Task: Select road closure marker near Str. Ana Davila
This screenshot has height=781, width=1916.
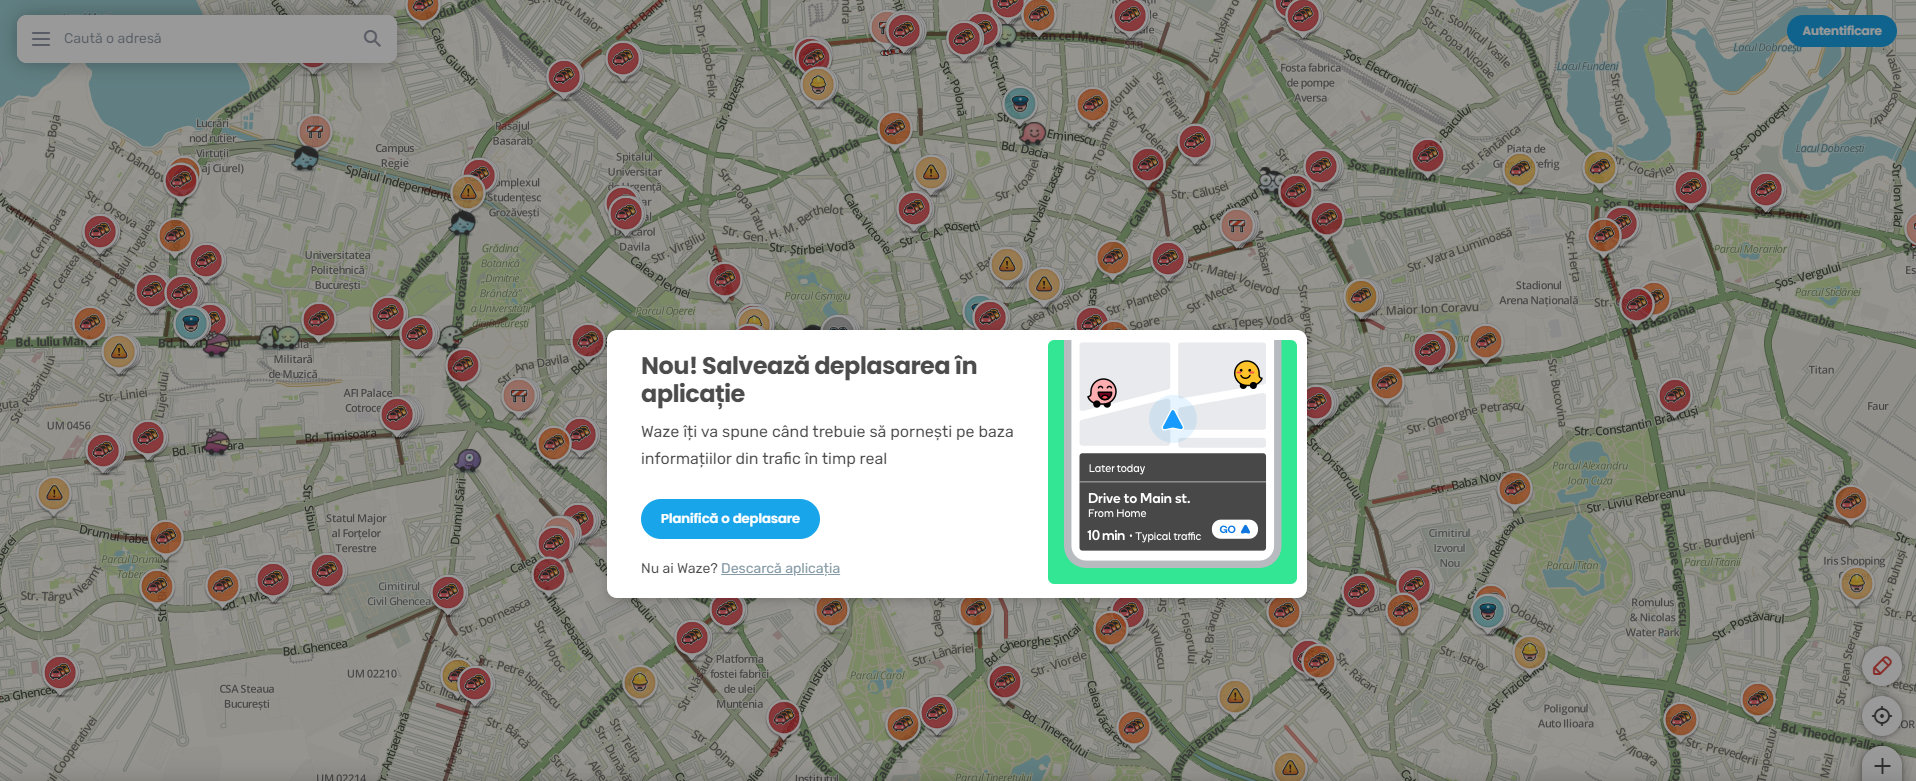Action: coord(518,395)
